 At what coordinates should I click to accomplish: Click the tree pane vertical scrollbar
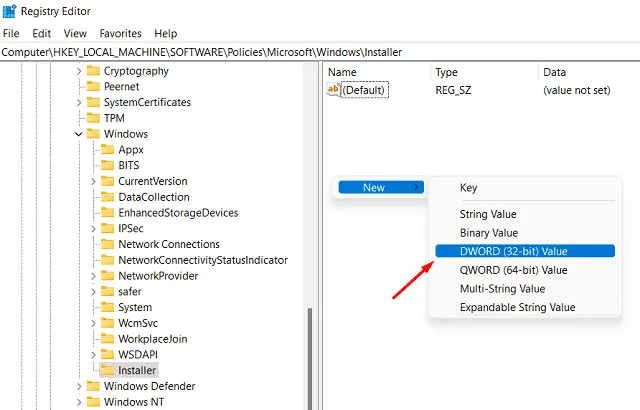(309, 350)
